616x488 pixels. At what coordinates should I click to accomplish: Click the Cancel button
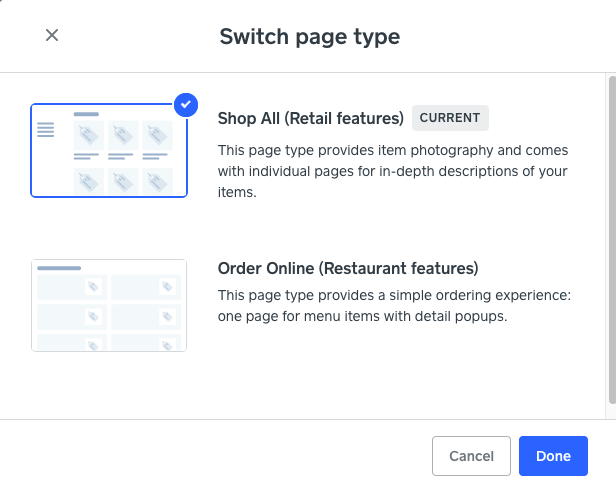tap(471, 456)
